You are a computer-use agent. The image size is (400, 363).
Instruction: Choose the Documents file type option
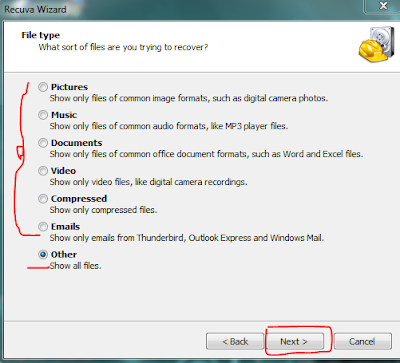click(x=43, y=143)
